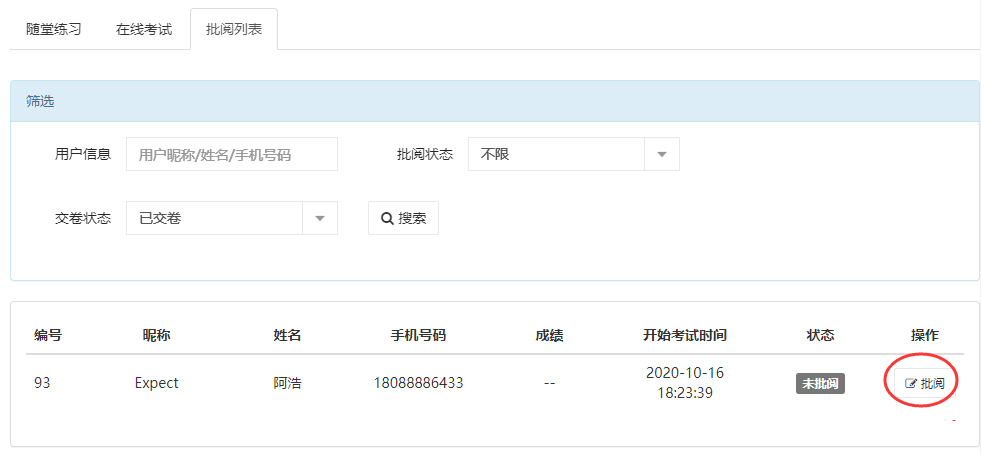981x455 pixels.
Task: Click the arrow of the 交卷状态 dropdown
Action: coord(320,218)
